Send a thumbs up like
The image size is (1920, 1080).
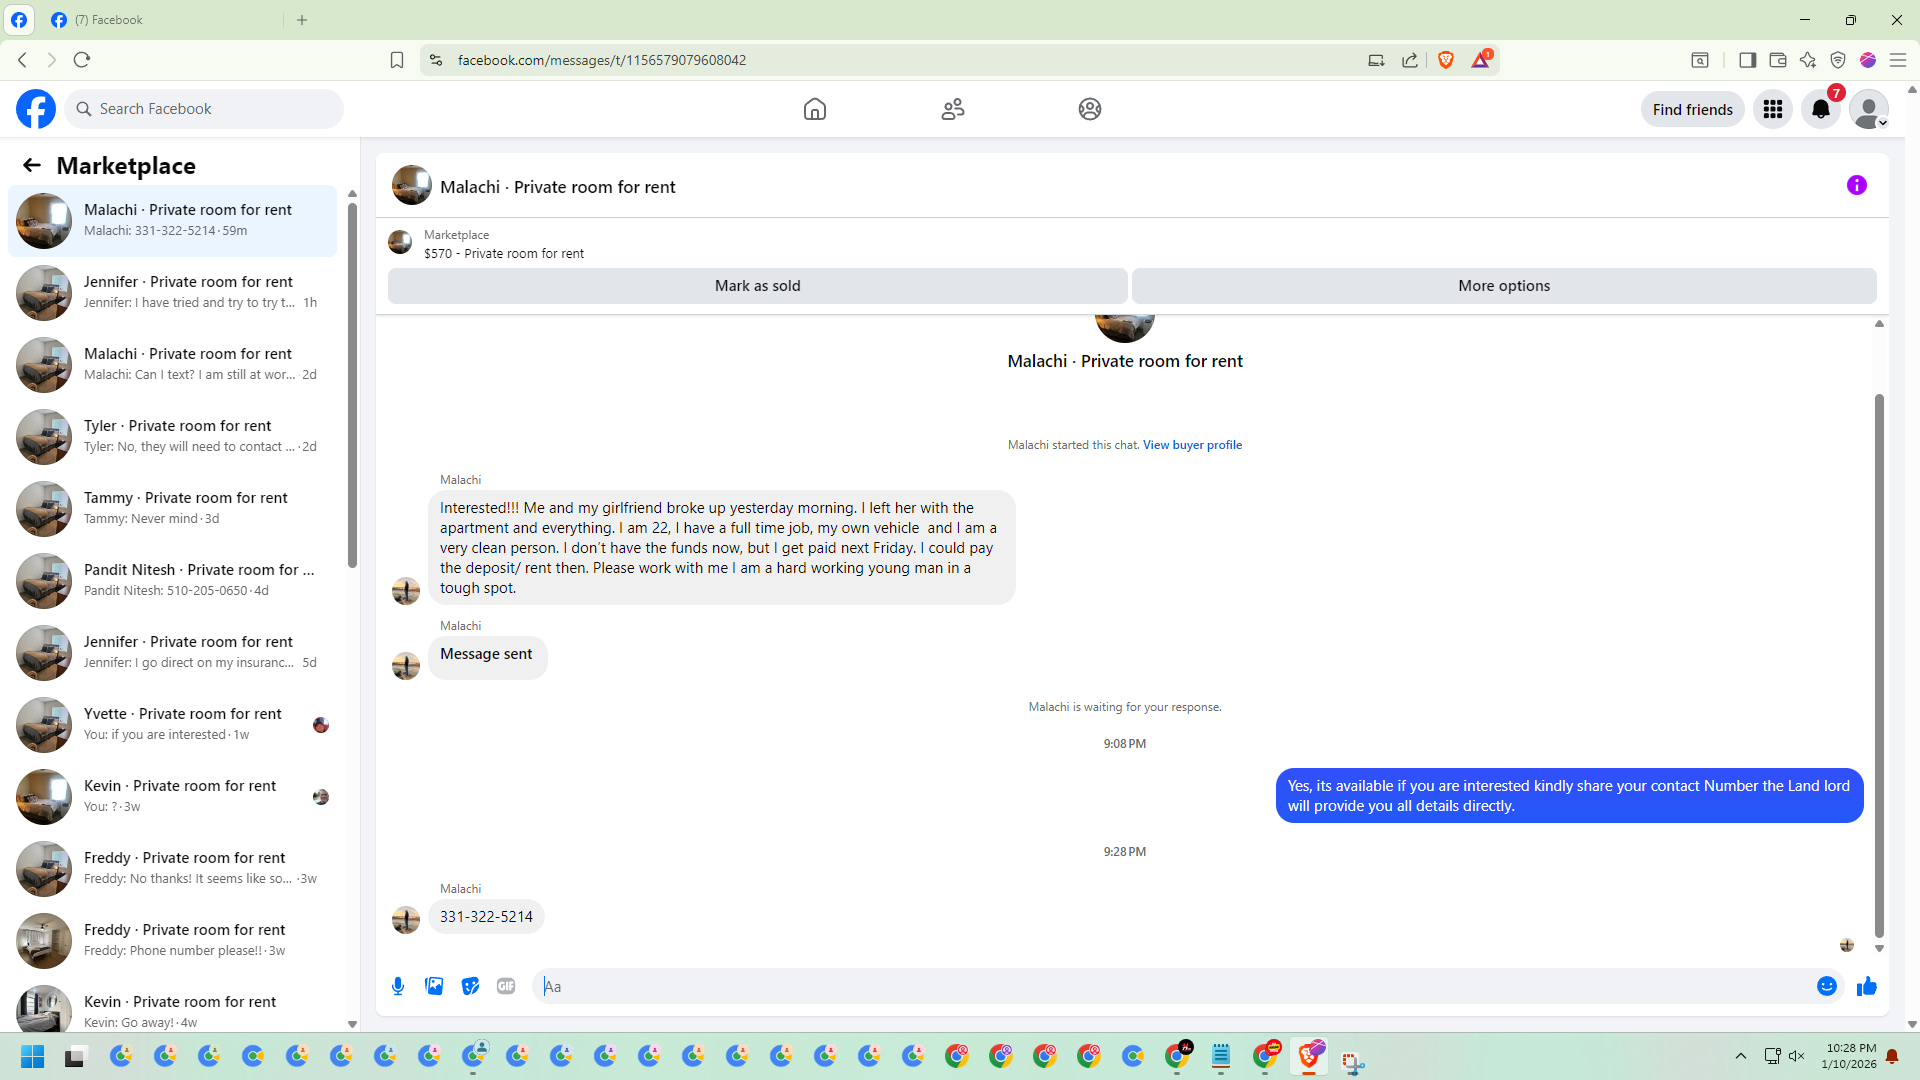[1866, 987]
